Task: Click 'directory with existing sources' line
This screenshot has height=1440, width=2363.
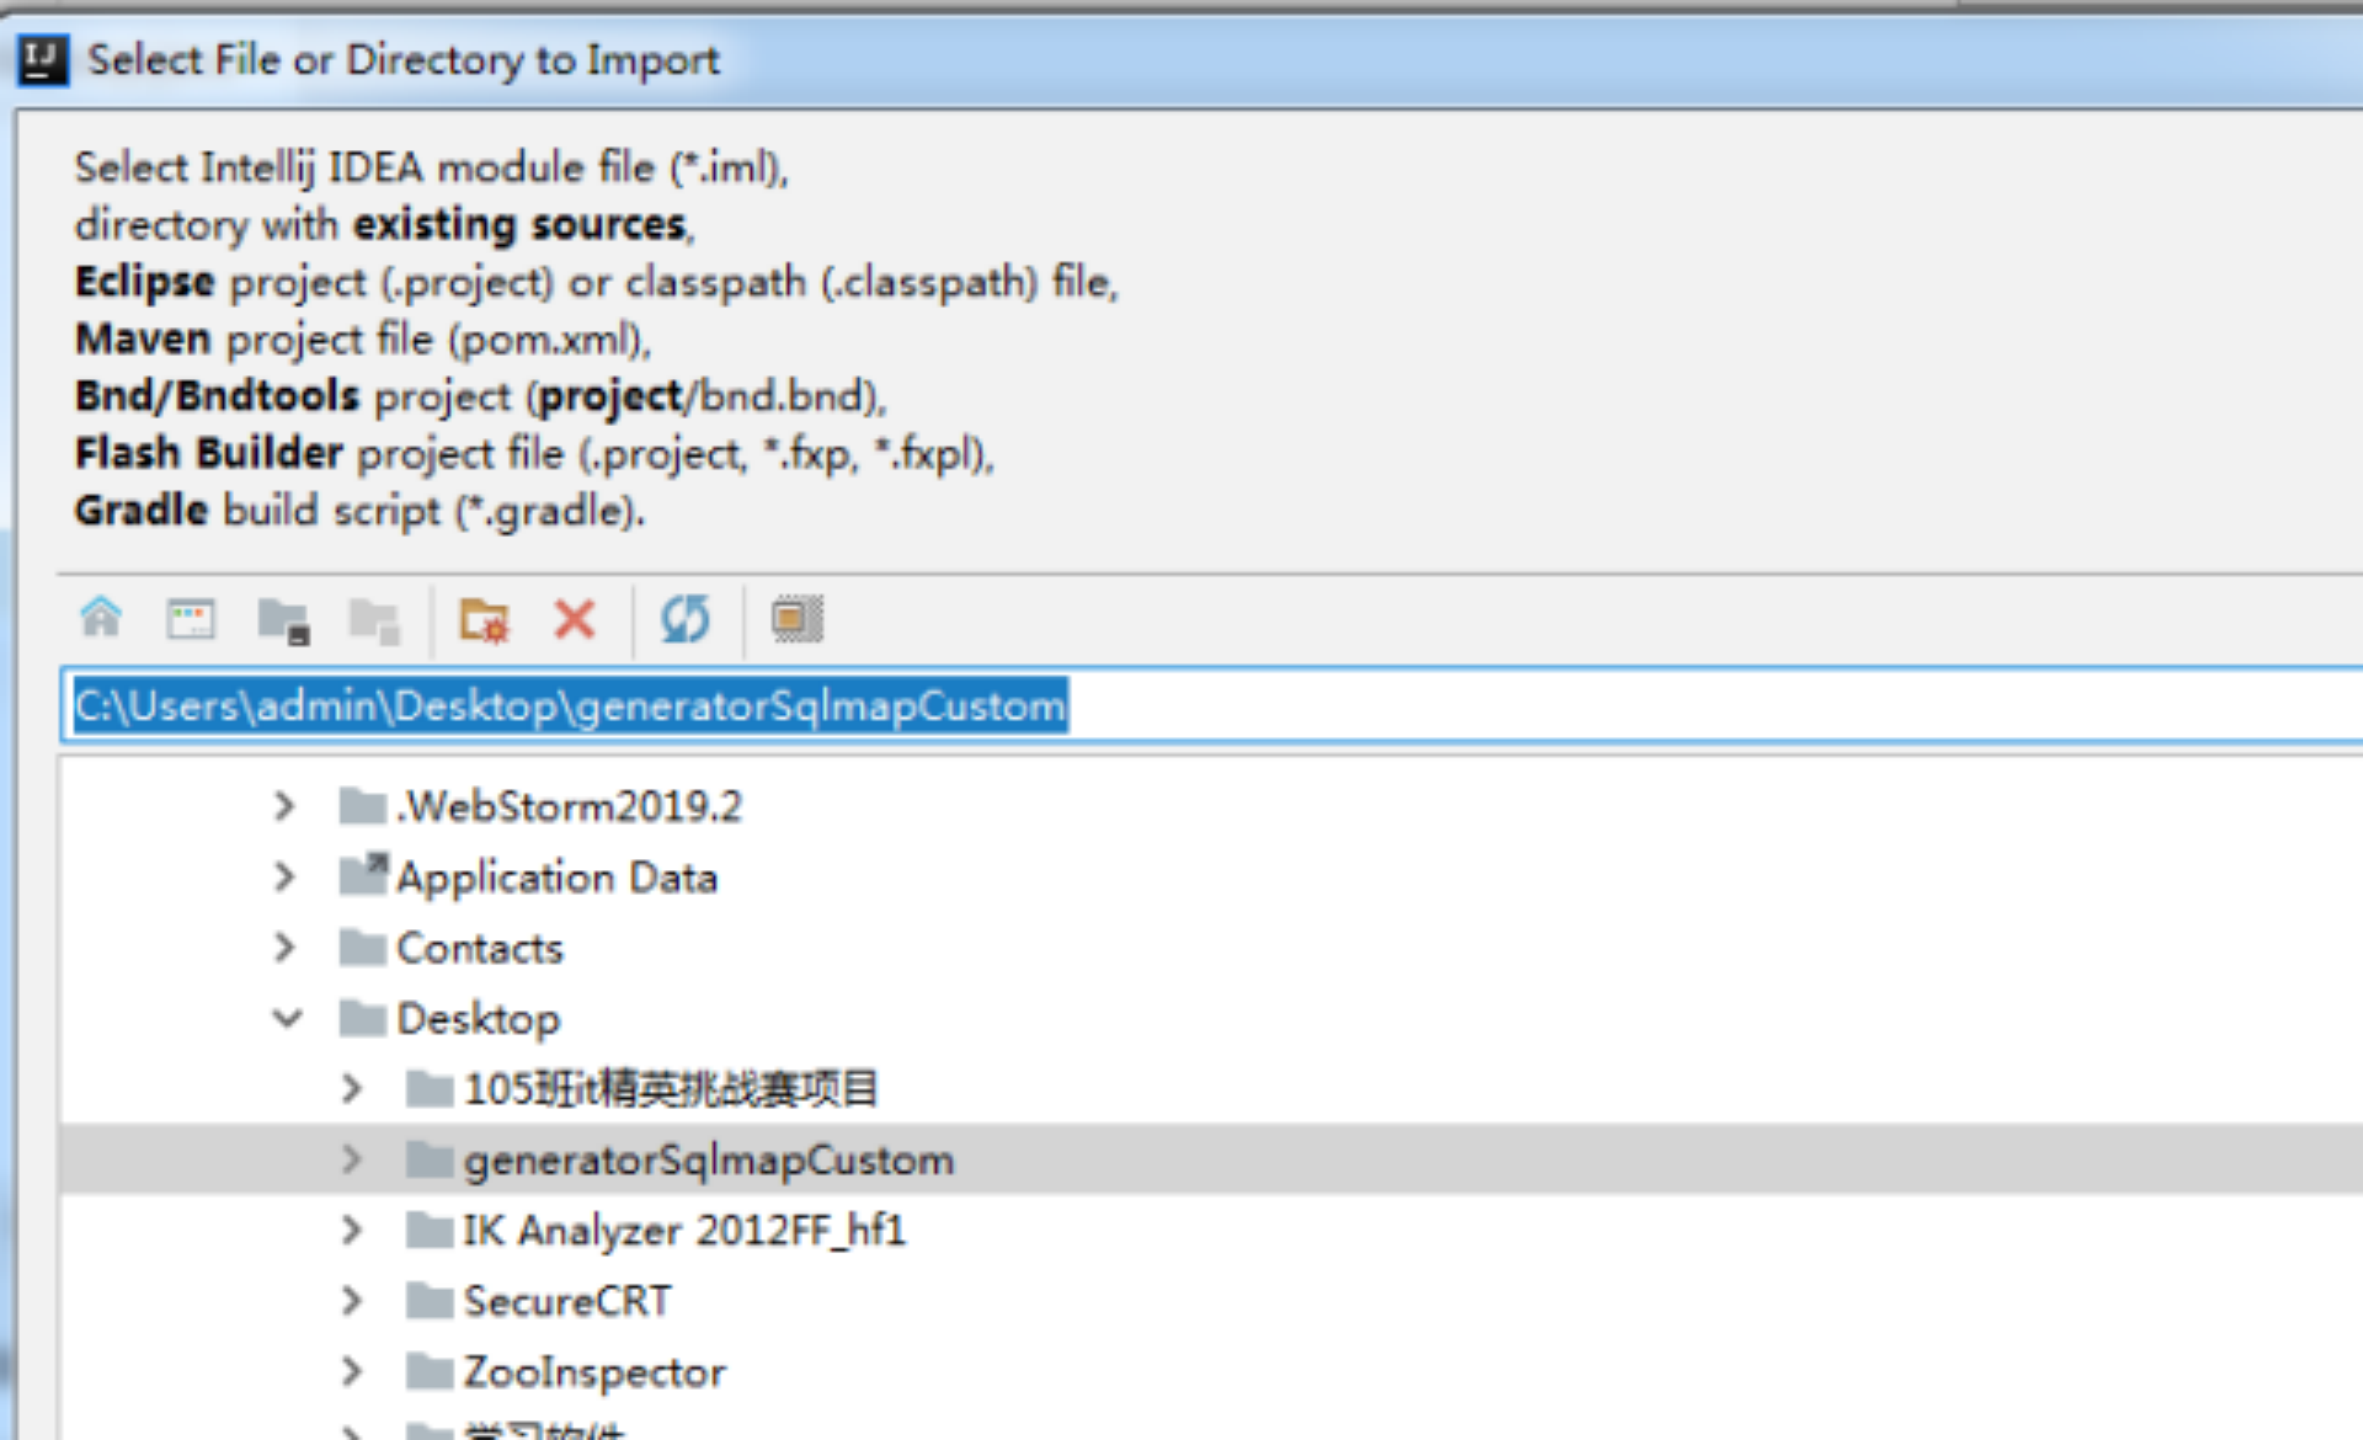Action: (x=385, y=225)
